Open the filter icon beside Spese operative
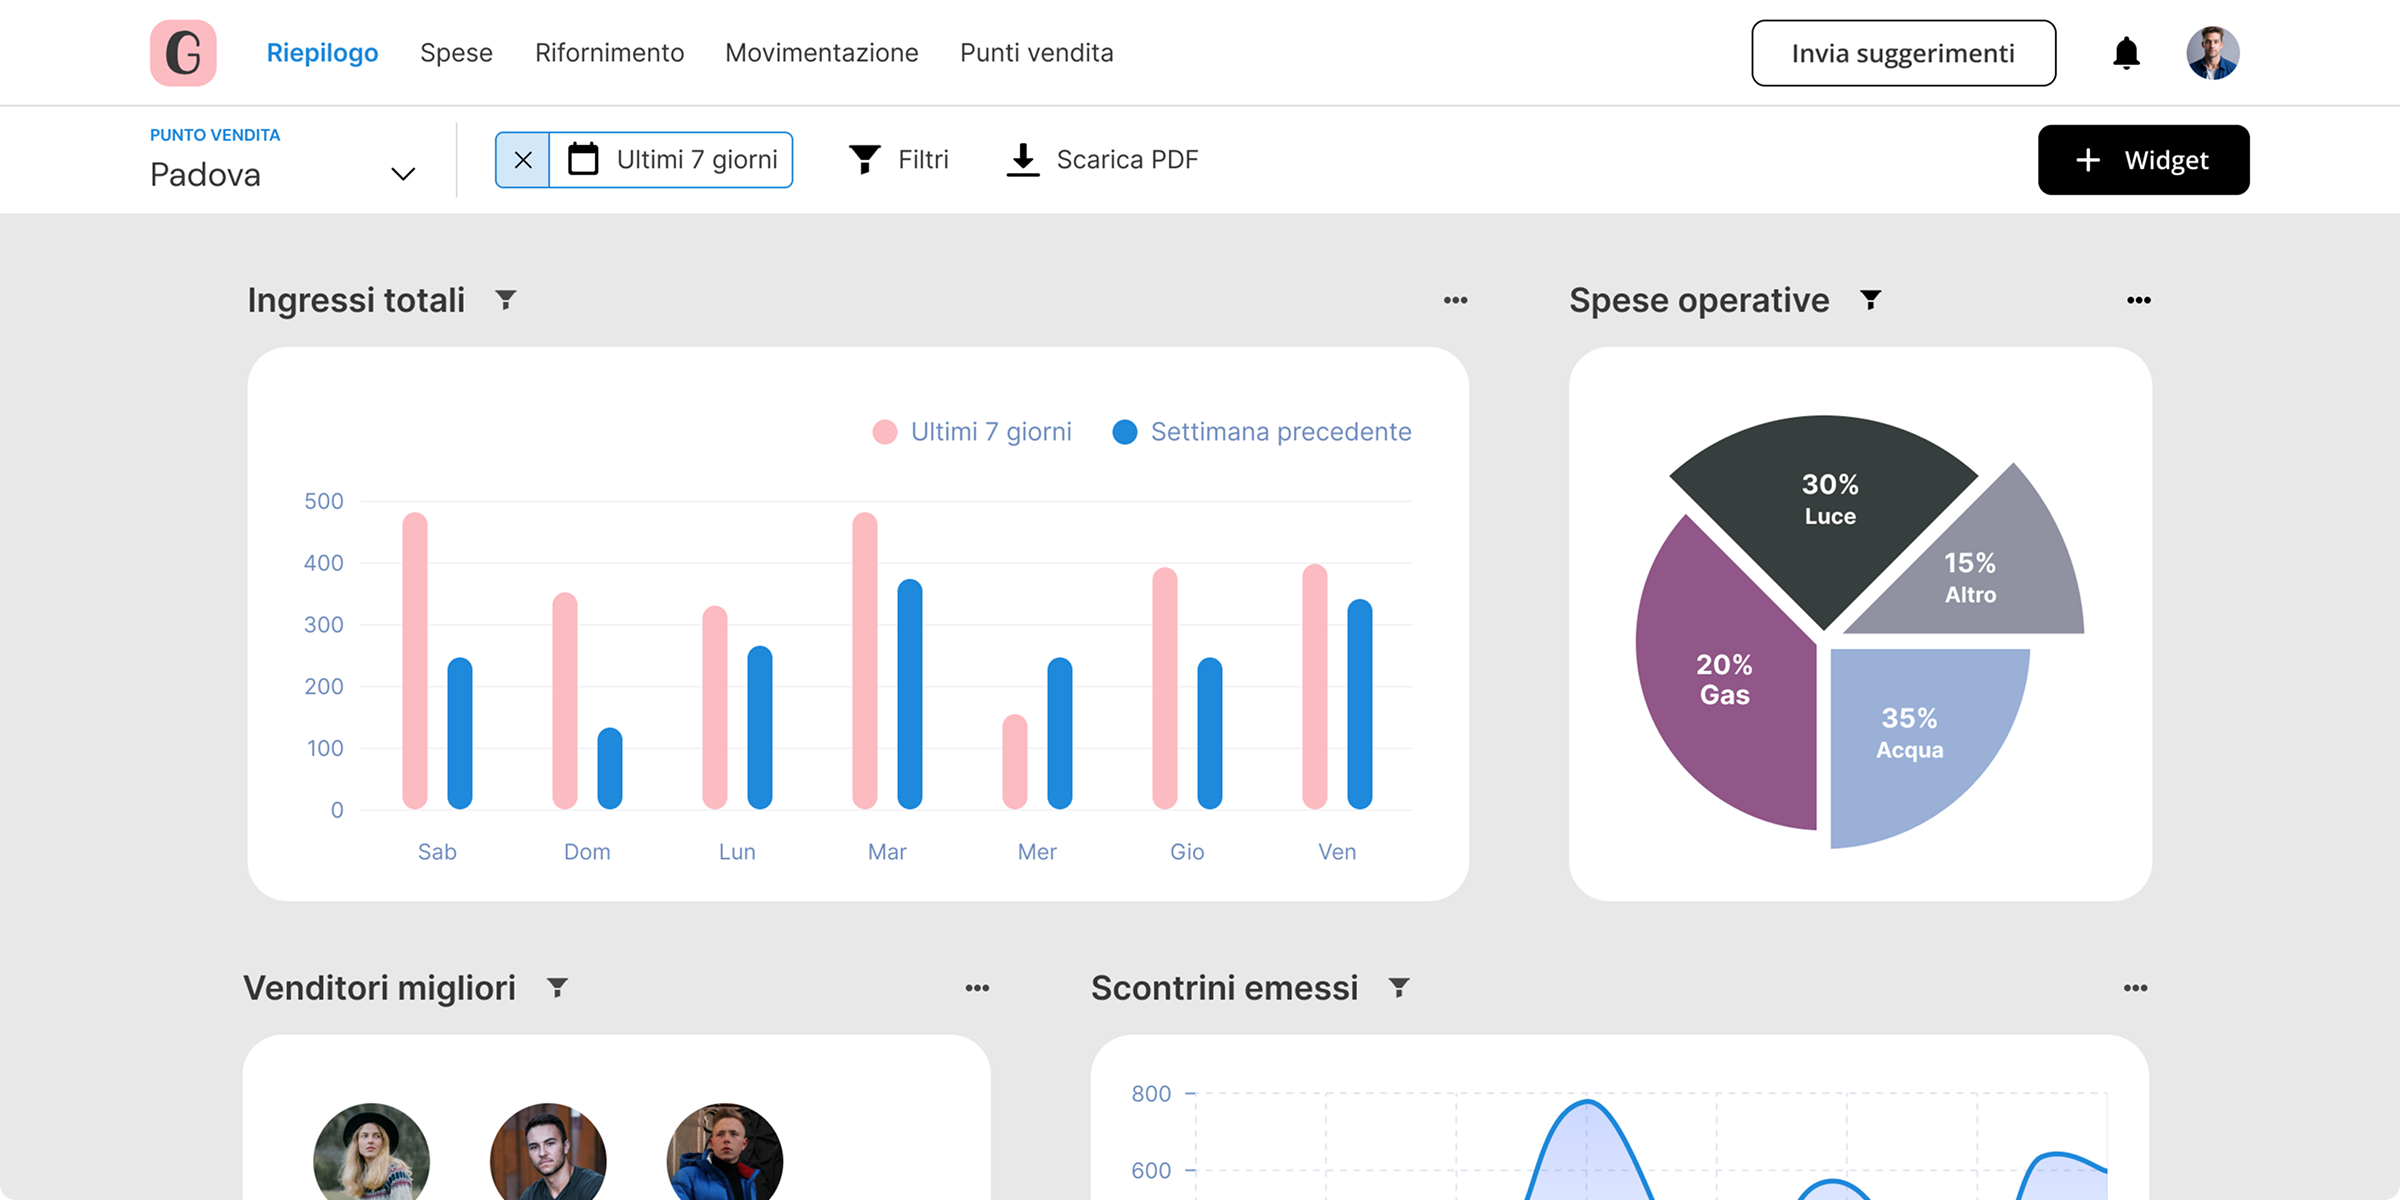This screenshot has width=2400, height=1200. pos(1870,300)
